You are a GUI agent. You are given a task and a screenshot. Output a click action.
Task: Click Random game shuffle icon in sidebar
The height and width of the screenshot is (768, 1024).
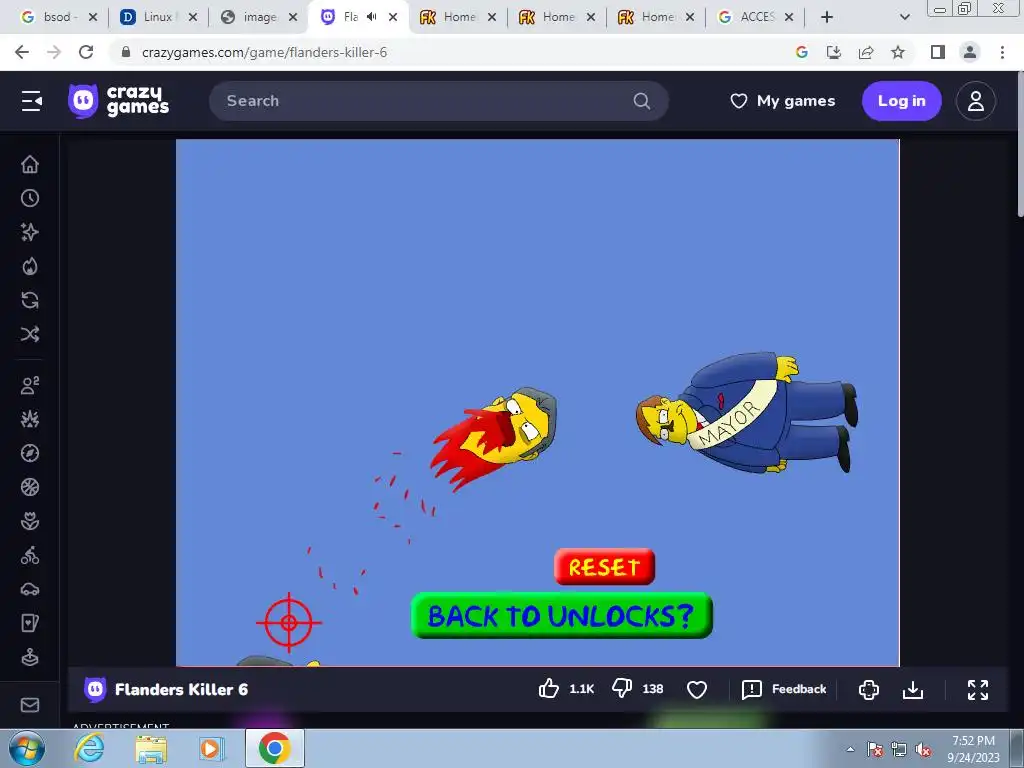coord(30,334)
